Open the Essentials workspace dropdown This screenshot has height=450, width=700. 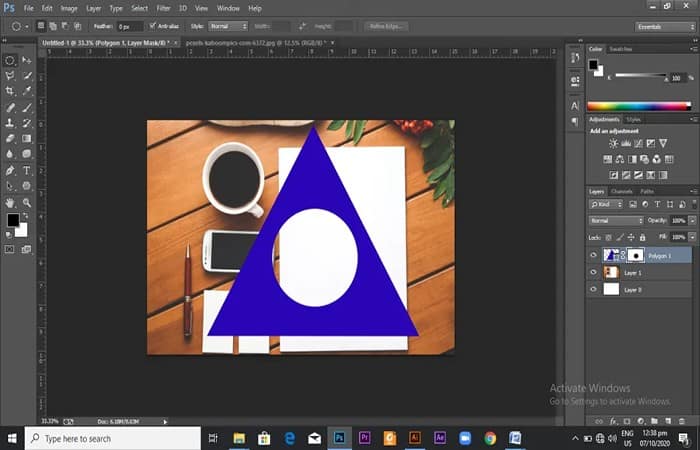pos(665,27)
